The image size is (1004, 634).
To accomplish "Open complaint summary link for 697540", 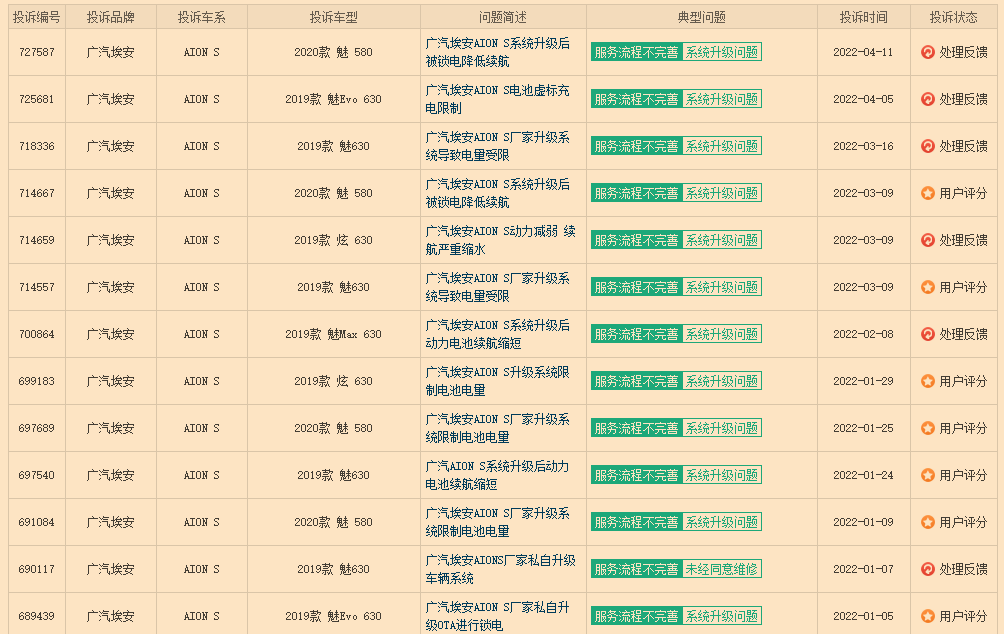I will 498,475.
